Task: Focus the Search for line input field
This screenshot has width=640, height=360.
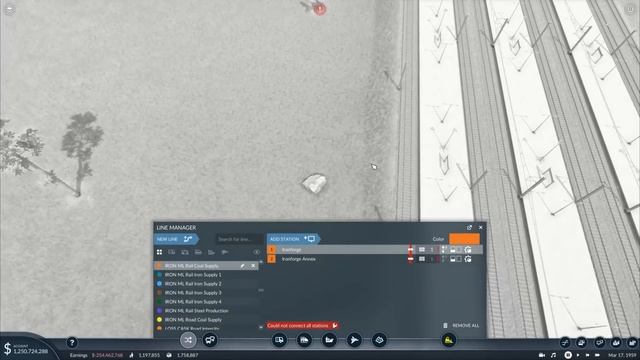Action: click(x=240, y=239)
